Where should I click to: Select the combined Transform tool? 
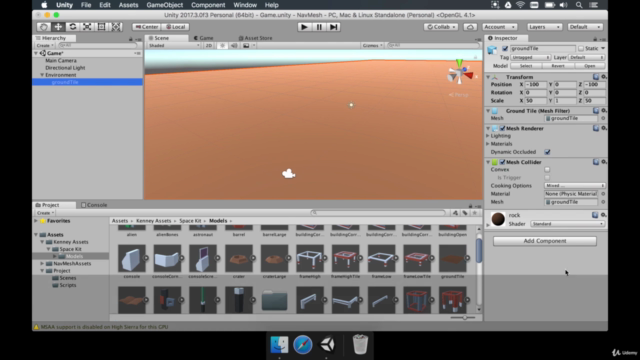[x=116, y=27]
